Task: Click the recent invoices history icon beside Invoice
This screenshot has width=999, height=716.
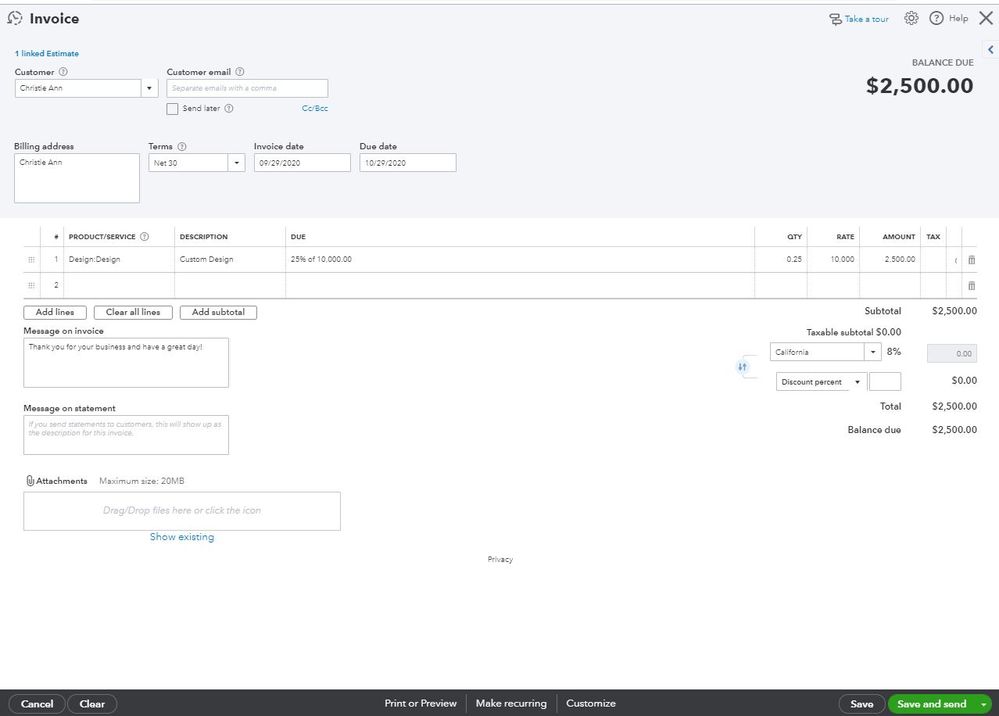Action: click(x=15, y=18)
